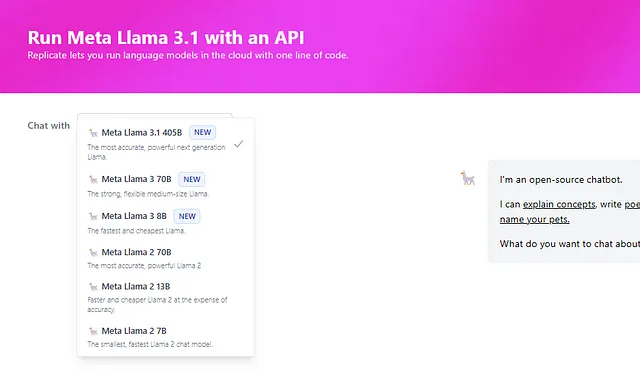Click the llama icon beside Meta Llama 2 13B
The height and width of the screenshot is (384, 640).
coord(93,287)
